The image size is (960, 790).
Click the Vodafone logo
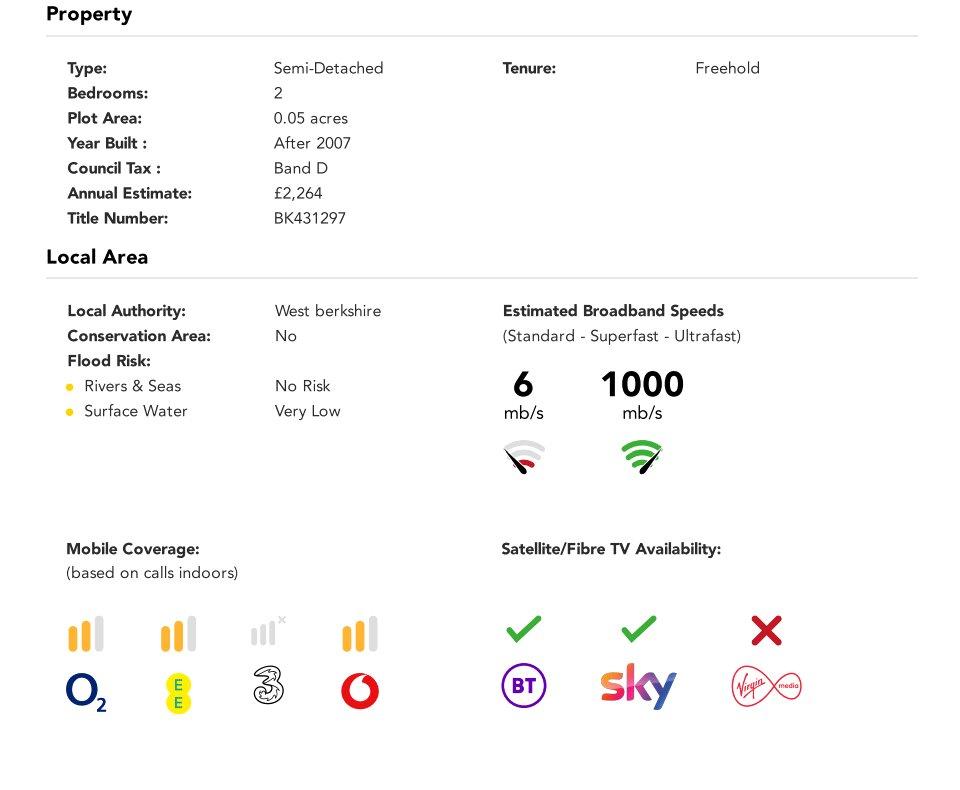tap(360, 691)
